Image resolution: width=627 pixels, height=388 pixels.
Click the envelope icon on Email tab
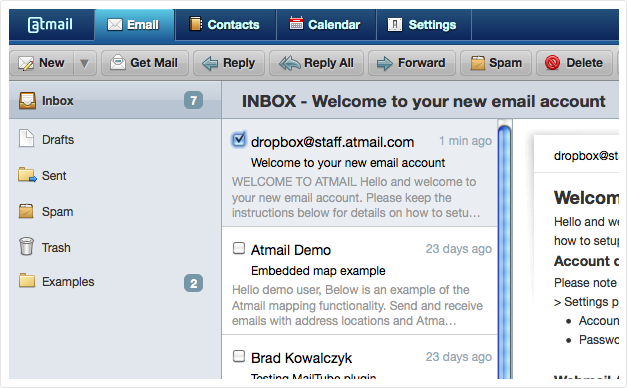(x=115, y=25)
